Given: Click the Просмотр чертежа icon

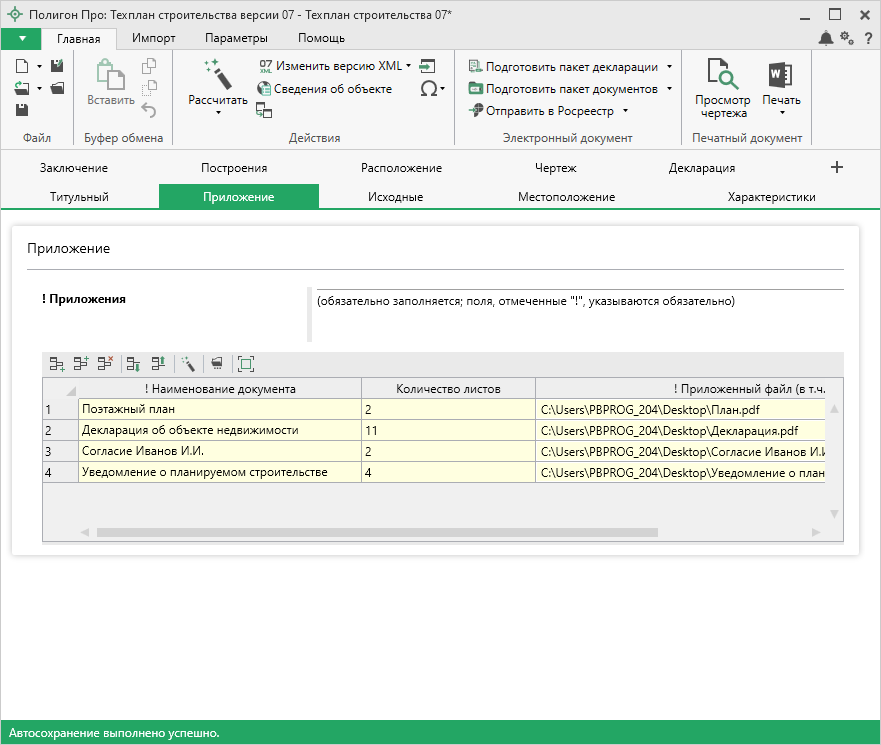Looking at the screenshot, I should tap(722, 75).
